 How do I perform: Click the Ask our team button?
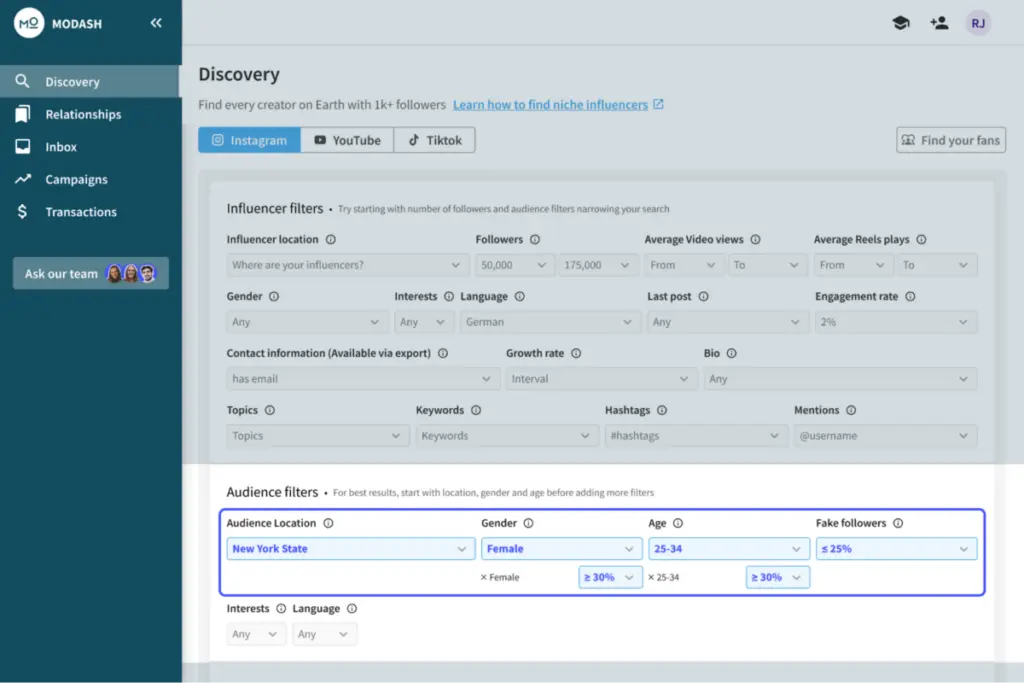point(90,274)
